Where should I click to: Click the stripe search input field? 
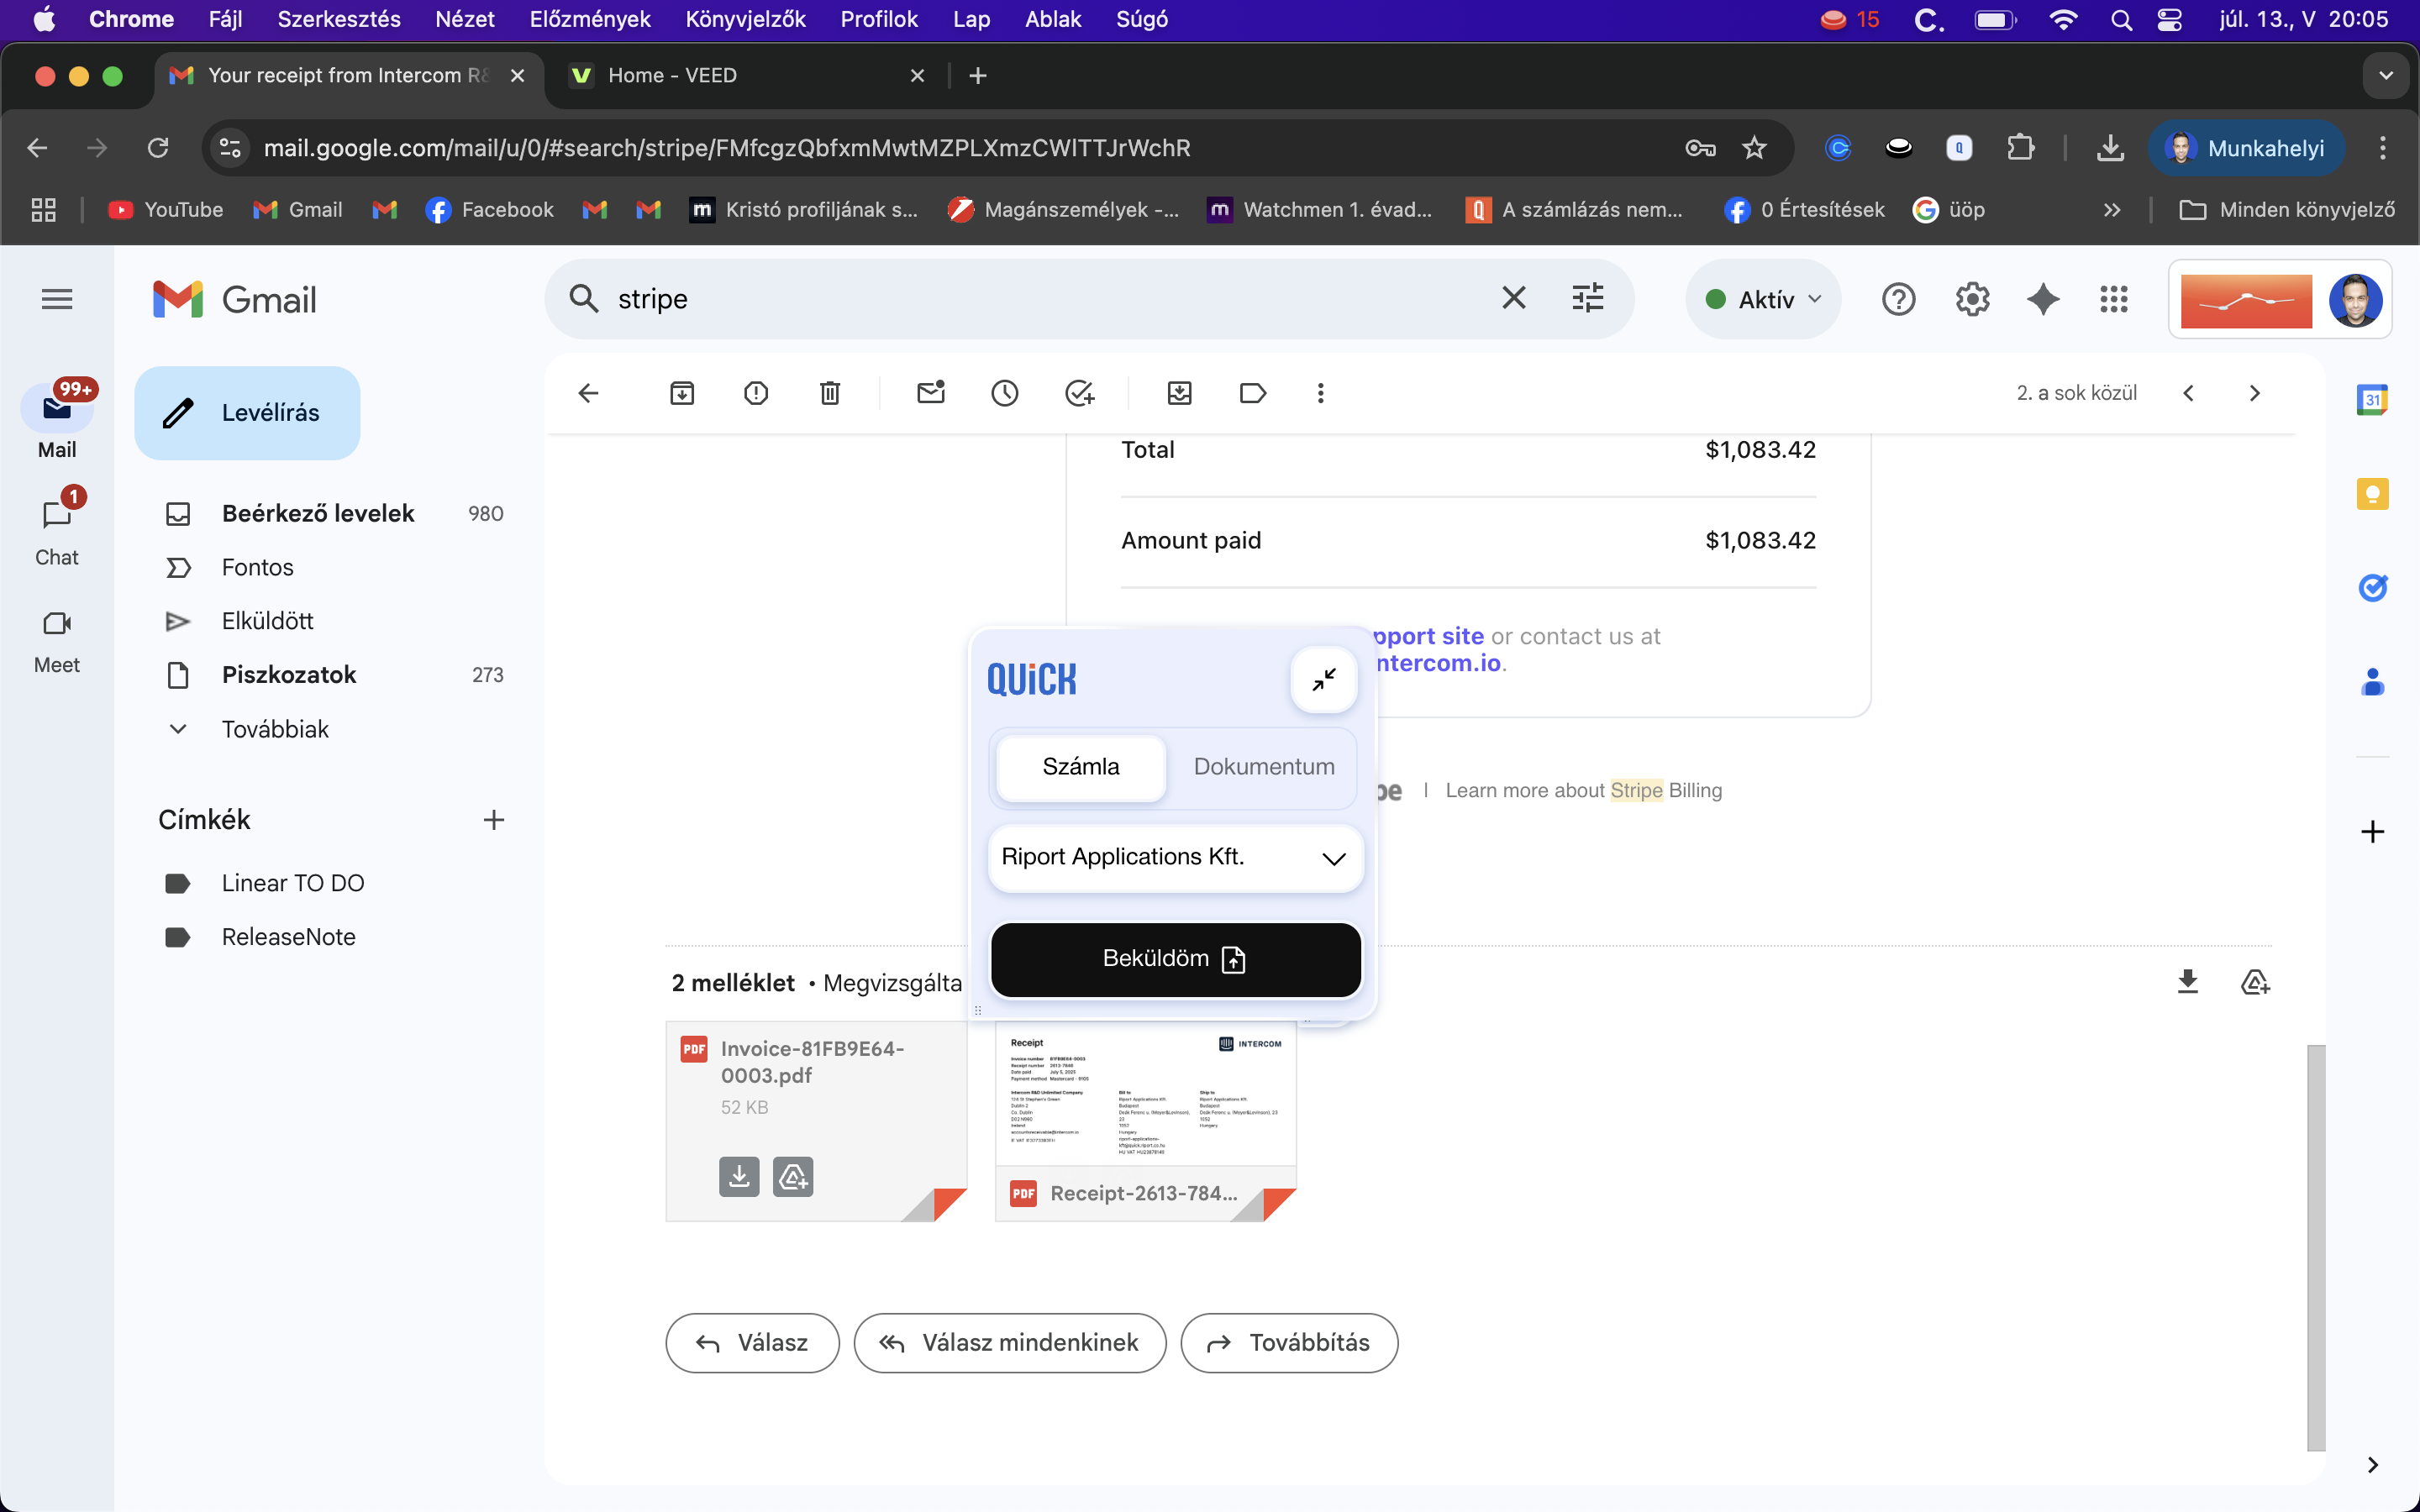pos(1050,298)
